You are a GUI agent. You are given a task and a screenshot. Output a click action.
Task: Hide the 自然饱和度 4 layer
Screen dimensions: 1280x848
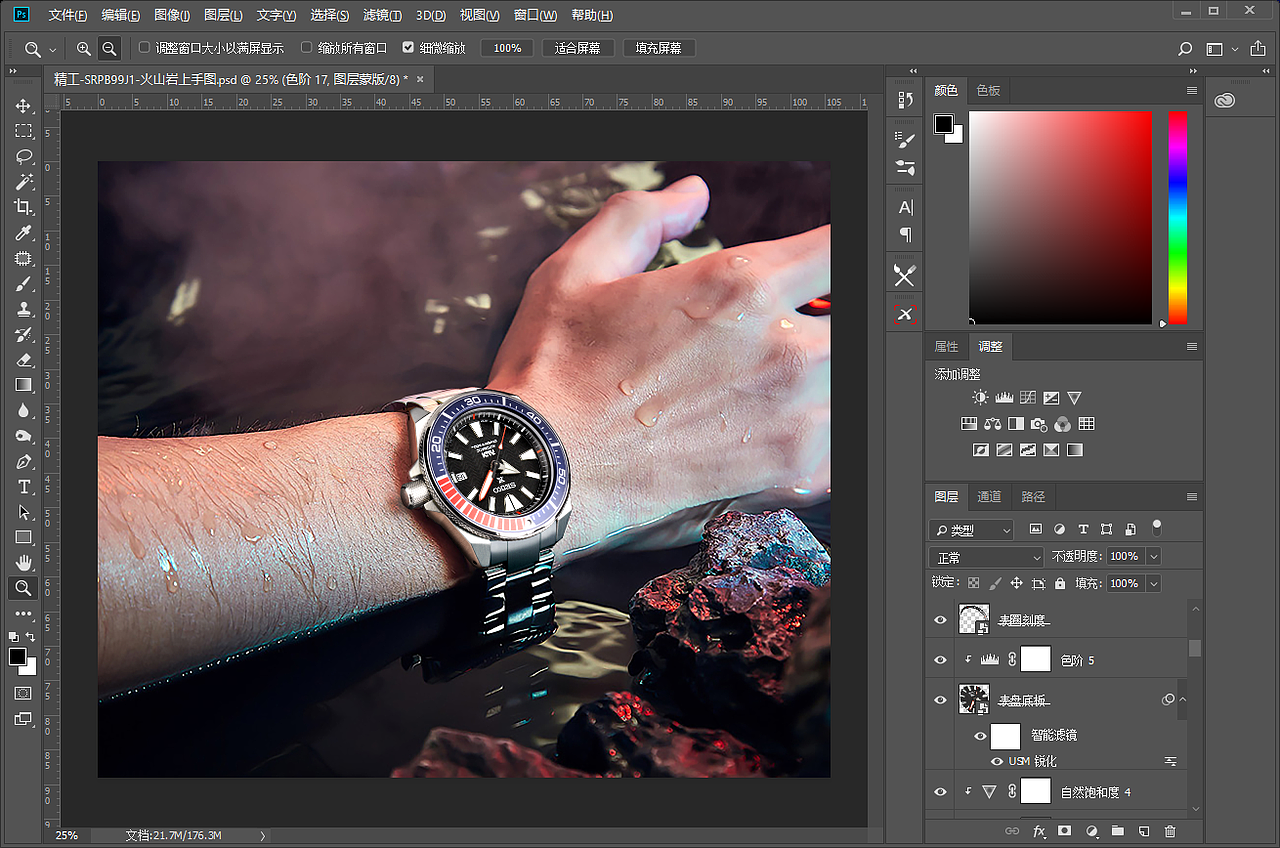pos(940,792)
